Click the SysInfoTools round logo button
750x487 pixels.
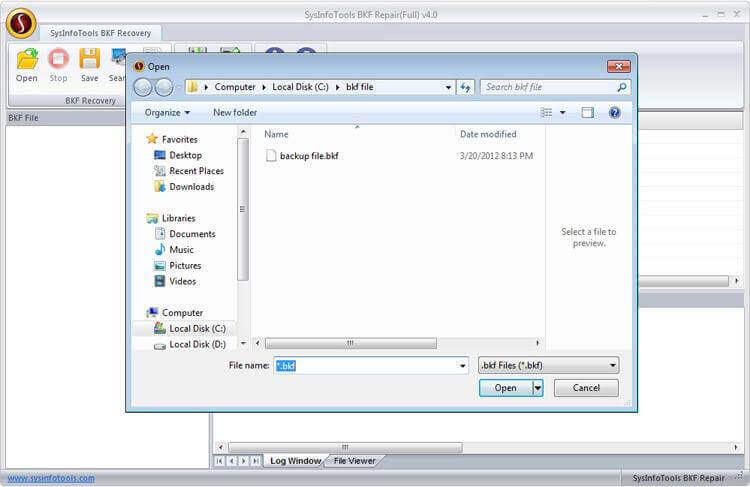pyautogui.click(x=21, y=22)
